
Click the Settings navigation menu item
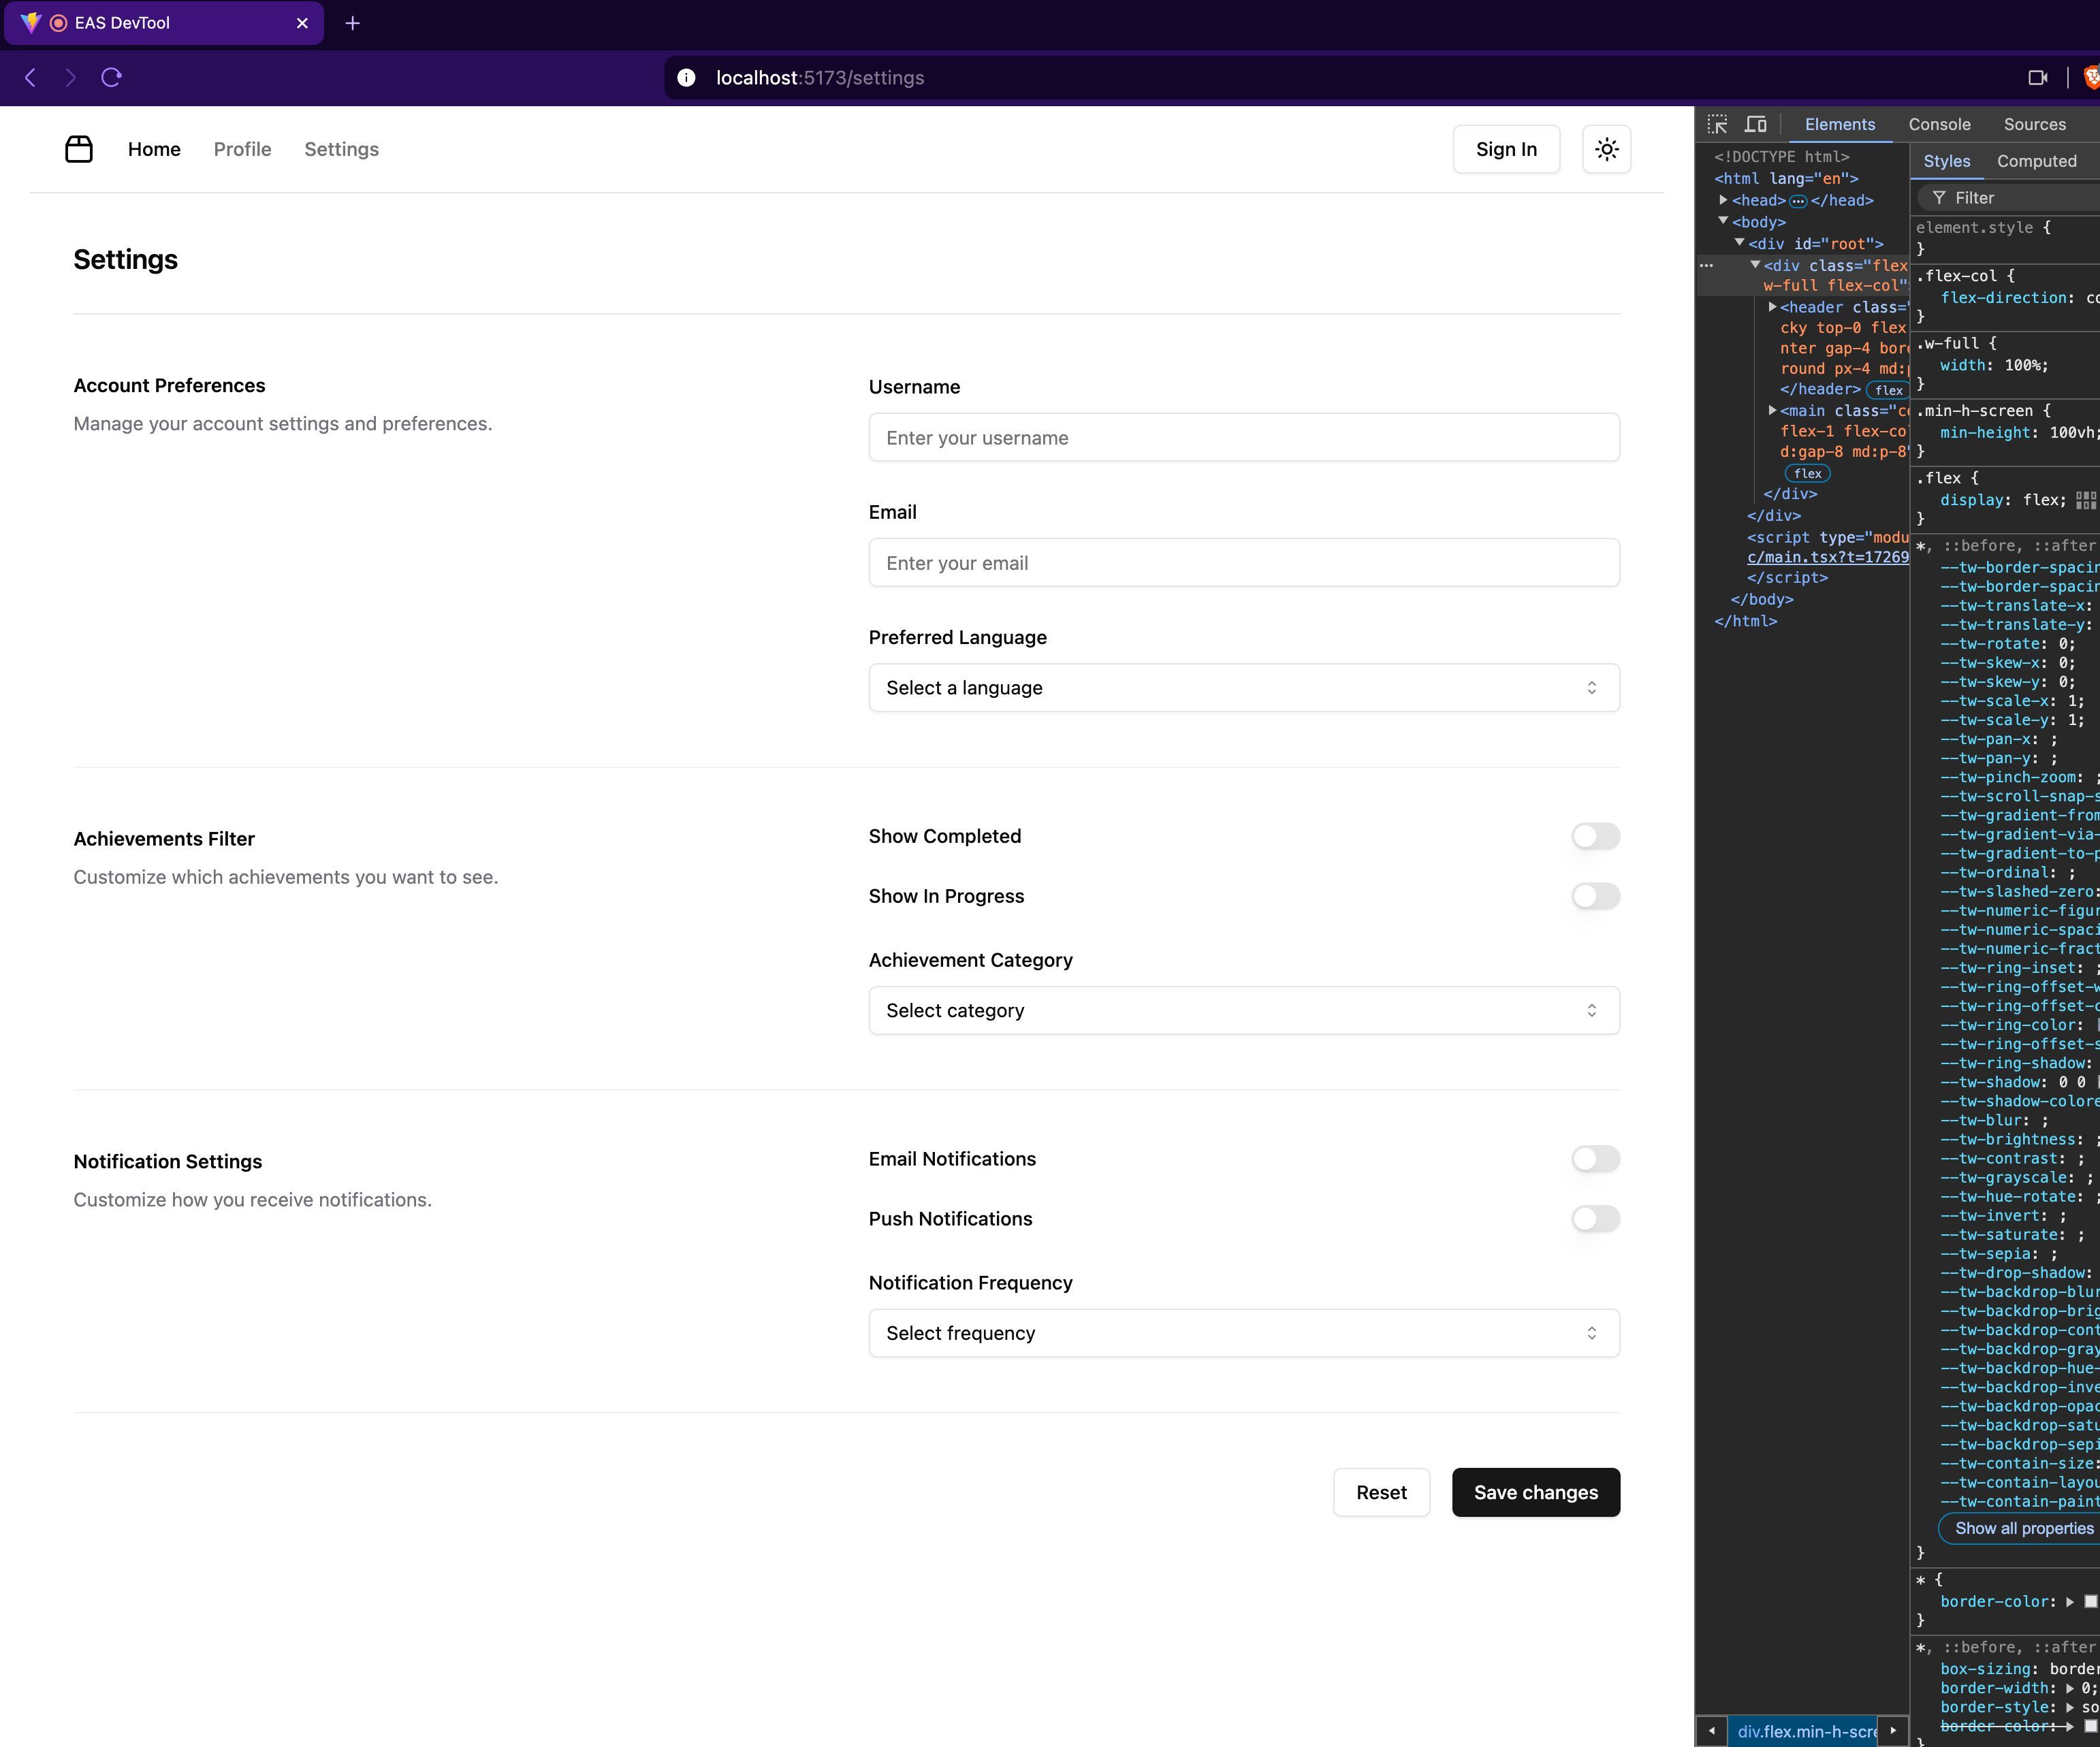tap(342, 148)
